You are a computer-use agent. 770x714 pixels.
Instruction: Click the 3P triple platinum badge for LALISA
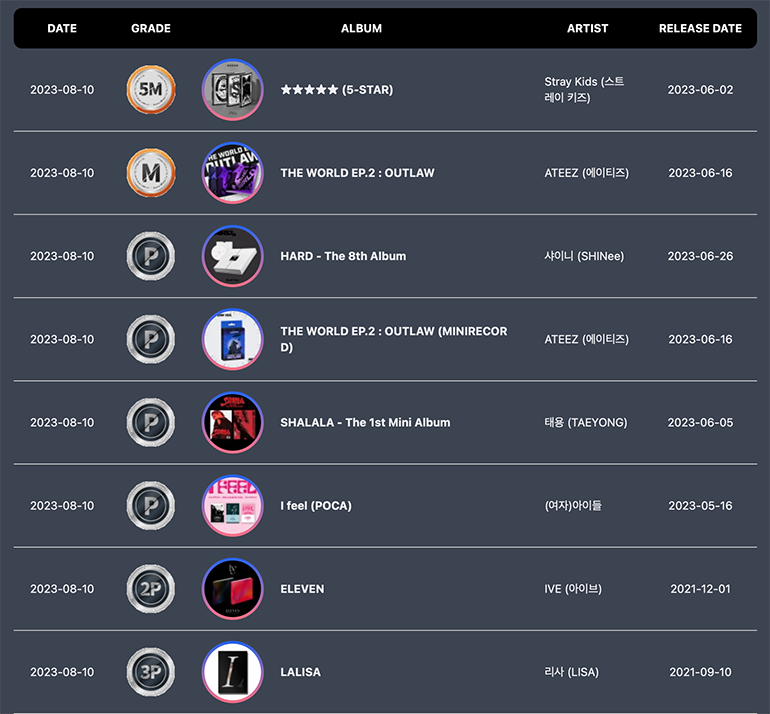tap(151, 672)
